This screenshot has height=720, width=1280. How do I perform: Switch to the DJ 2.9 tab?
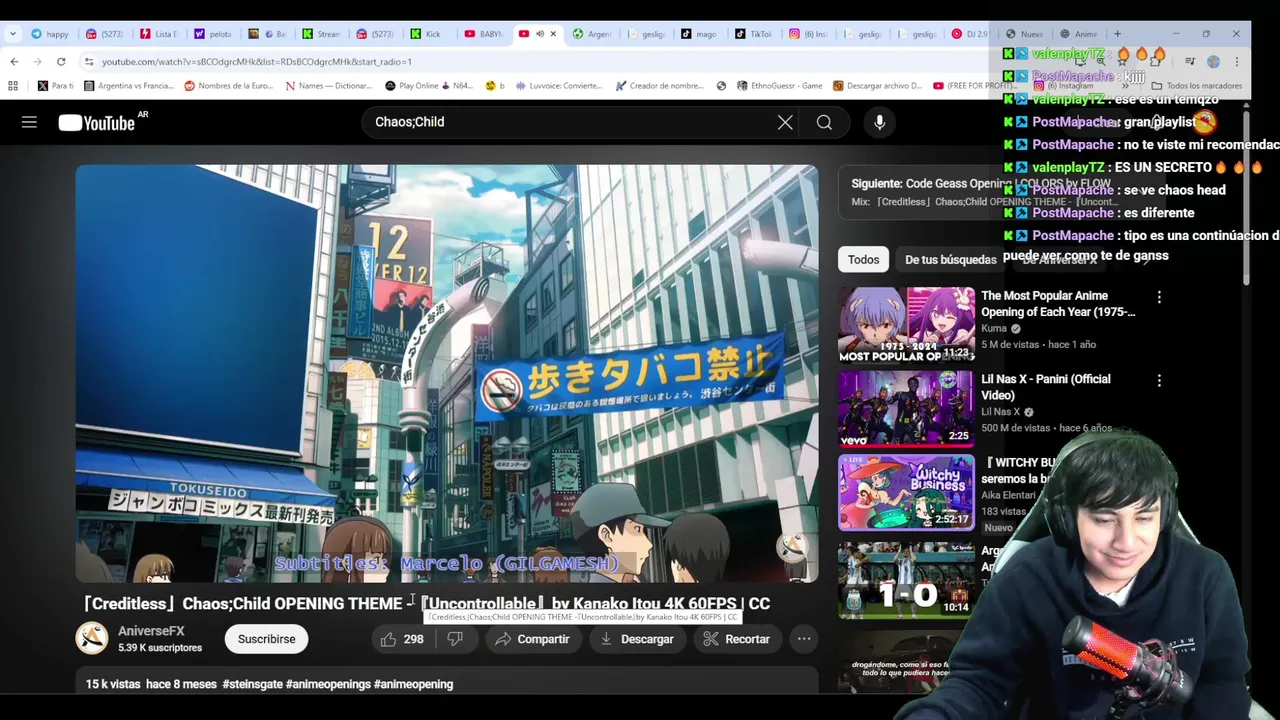(970, 34)
